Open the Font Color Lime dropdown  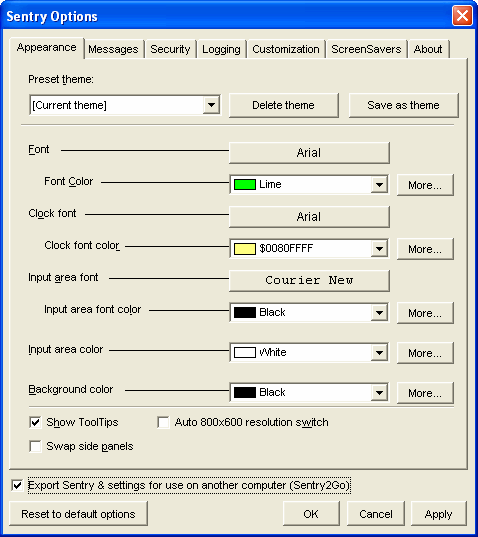tap(379, 185)
